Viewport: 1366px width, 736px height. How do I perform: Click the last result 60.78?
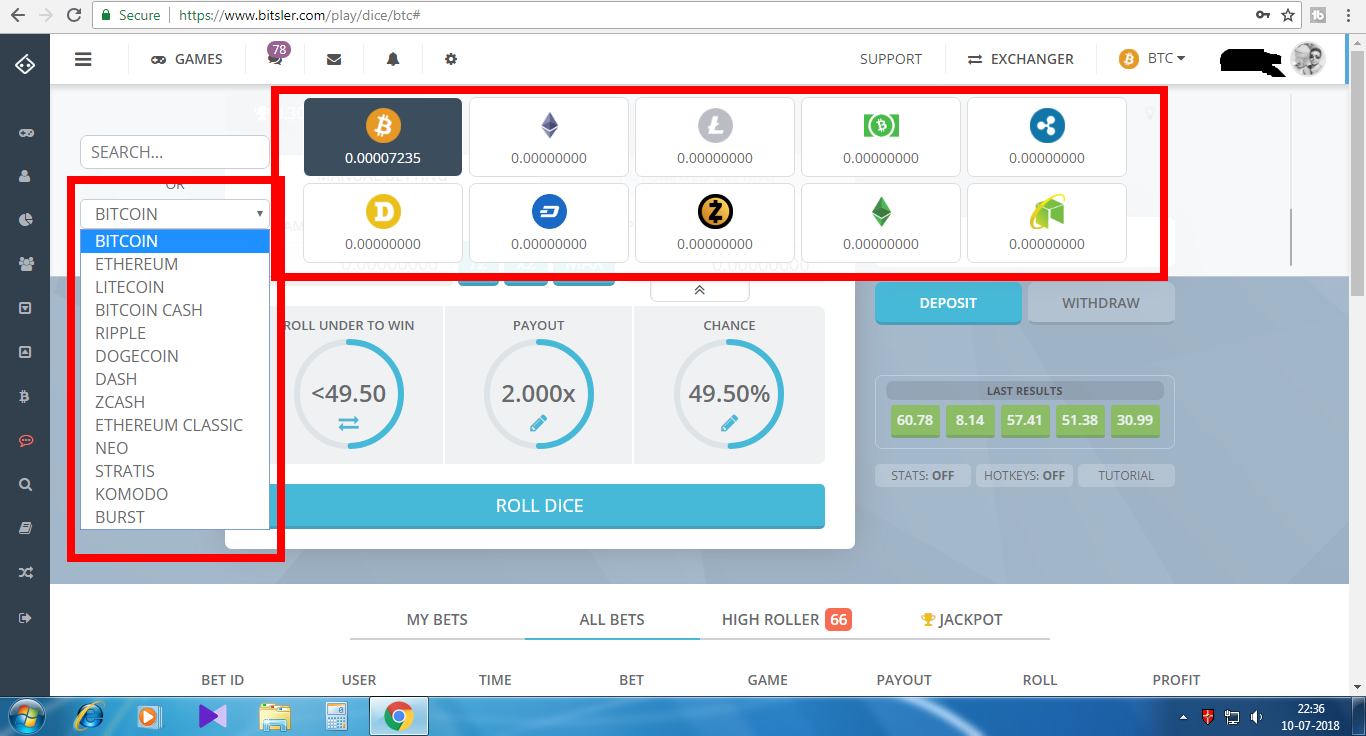click(915, 420)
